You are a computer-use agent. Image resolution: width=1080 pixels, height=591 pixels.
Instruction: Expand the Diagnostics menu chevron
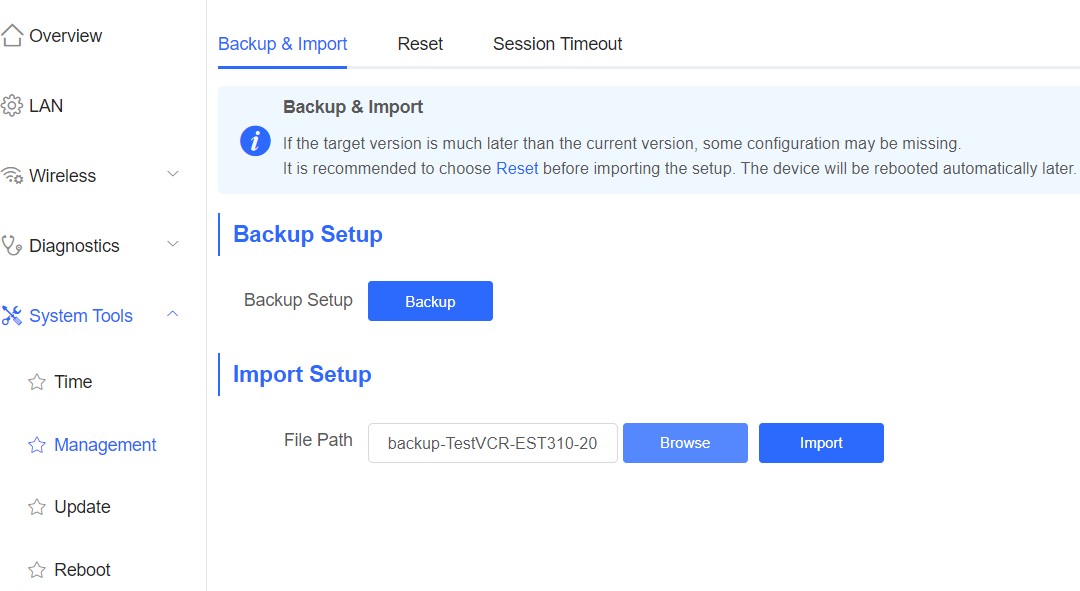coord(172,245)
